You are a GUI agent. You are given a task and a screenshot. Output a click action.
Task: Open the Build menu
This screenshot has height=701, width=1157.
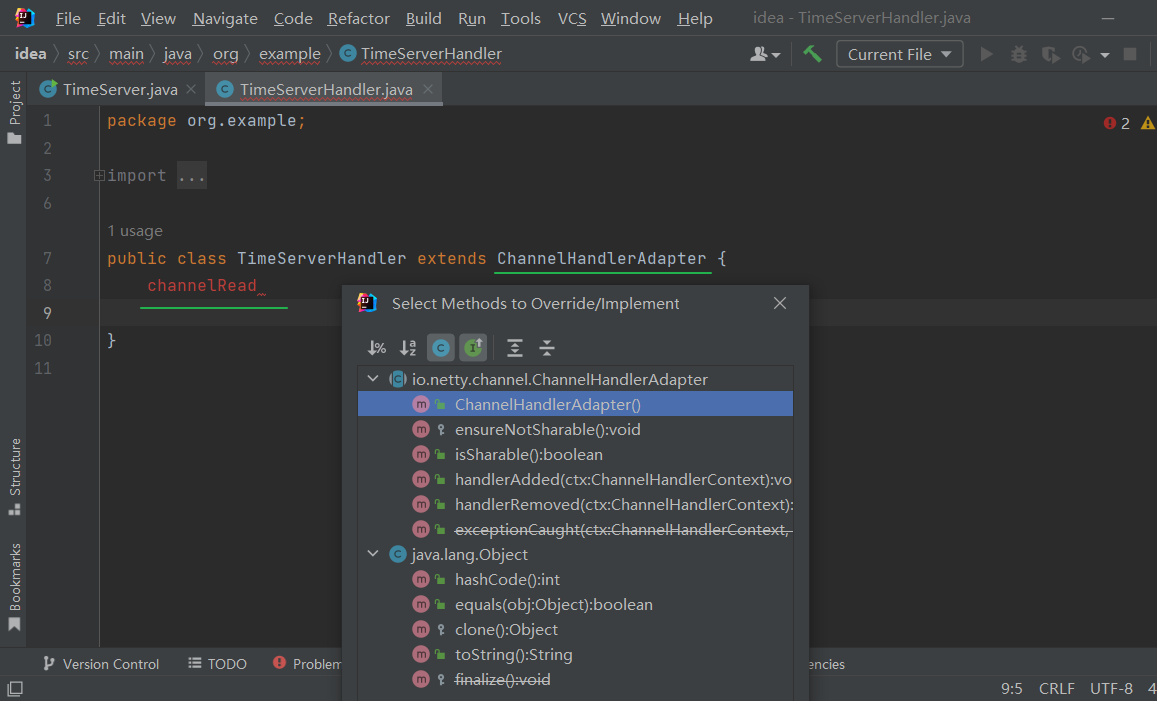tap(424, 18)
